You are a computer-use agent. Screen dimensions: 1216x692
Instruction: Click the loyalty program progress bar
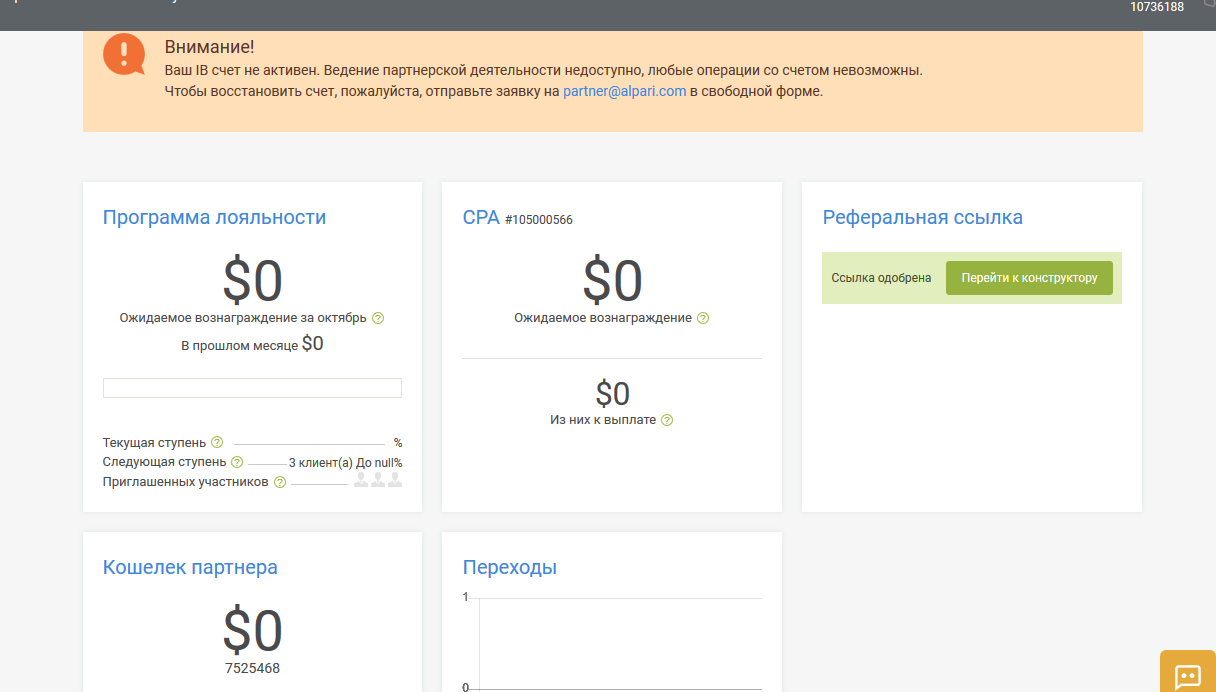(252, 388)
